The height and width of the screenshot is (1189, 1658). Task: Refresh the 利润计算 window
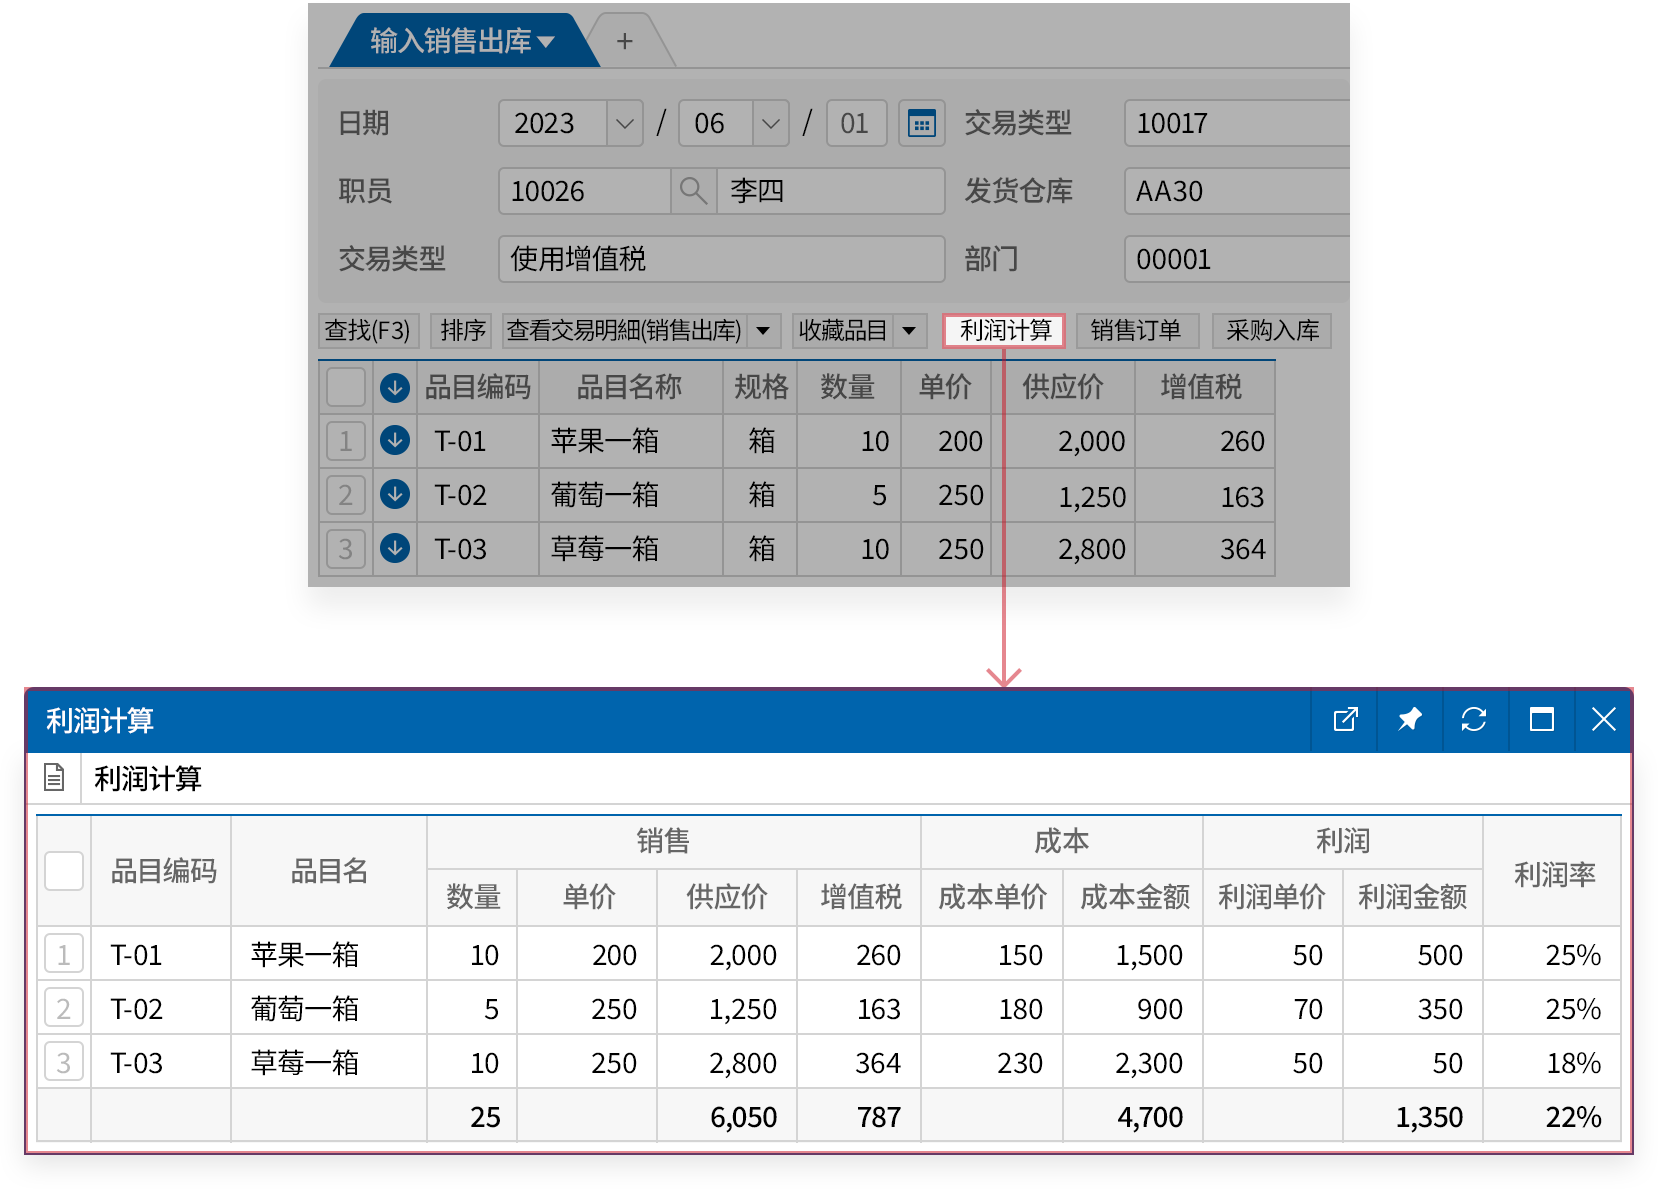(1474, 719)
